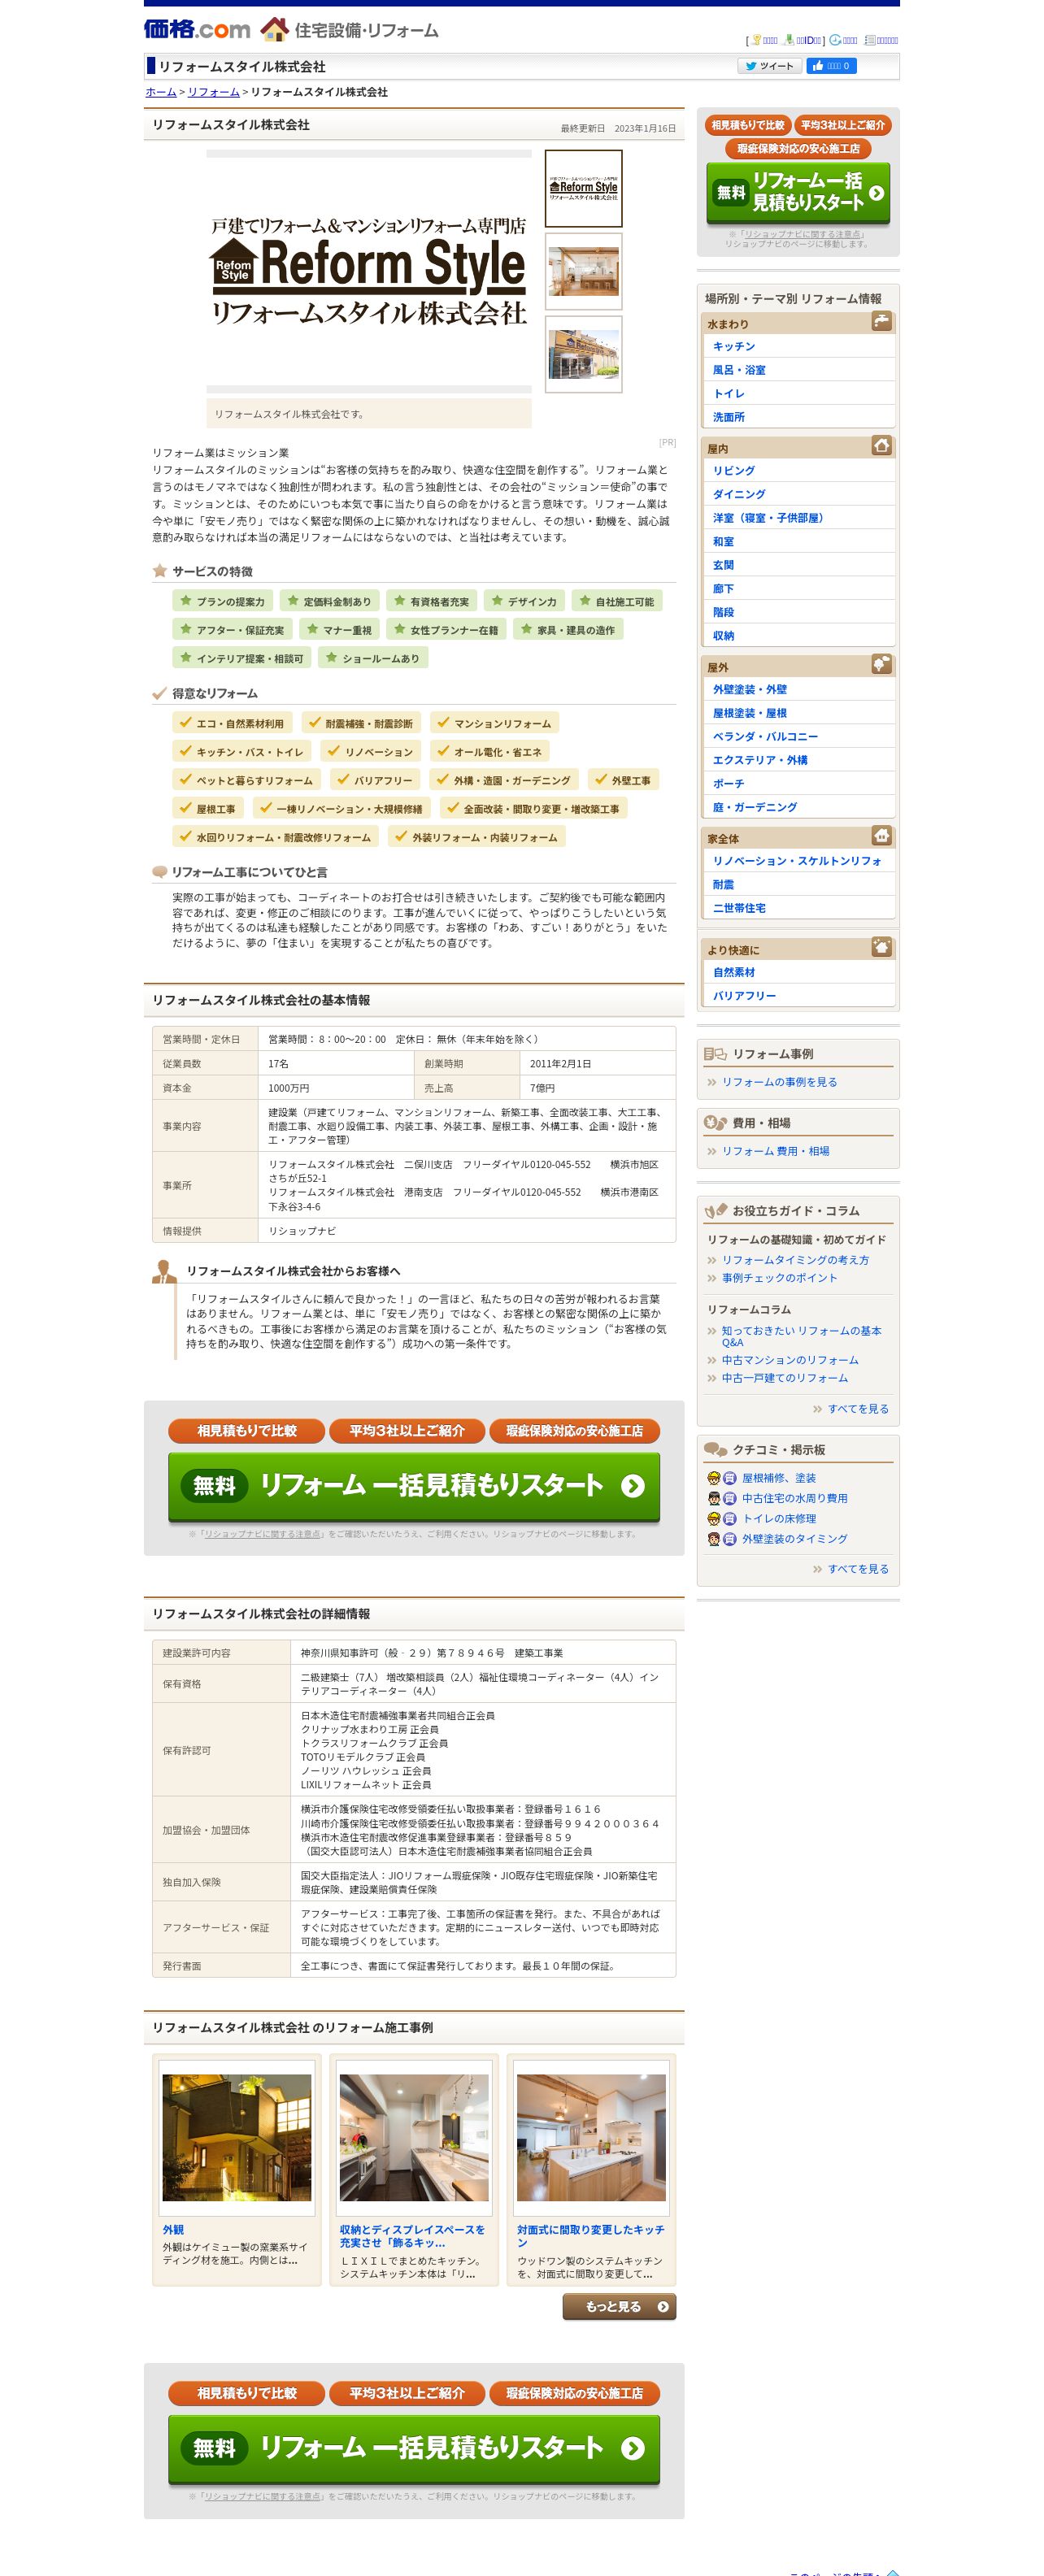
Task: Open 事例チェックのポイント link
Action: pos(779,1278)
